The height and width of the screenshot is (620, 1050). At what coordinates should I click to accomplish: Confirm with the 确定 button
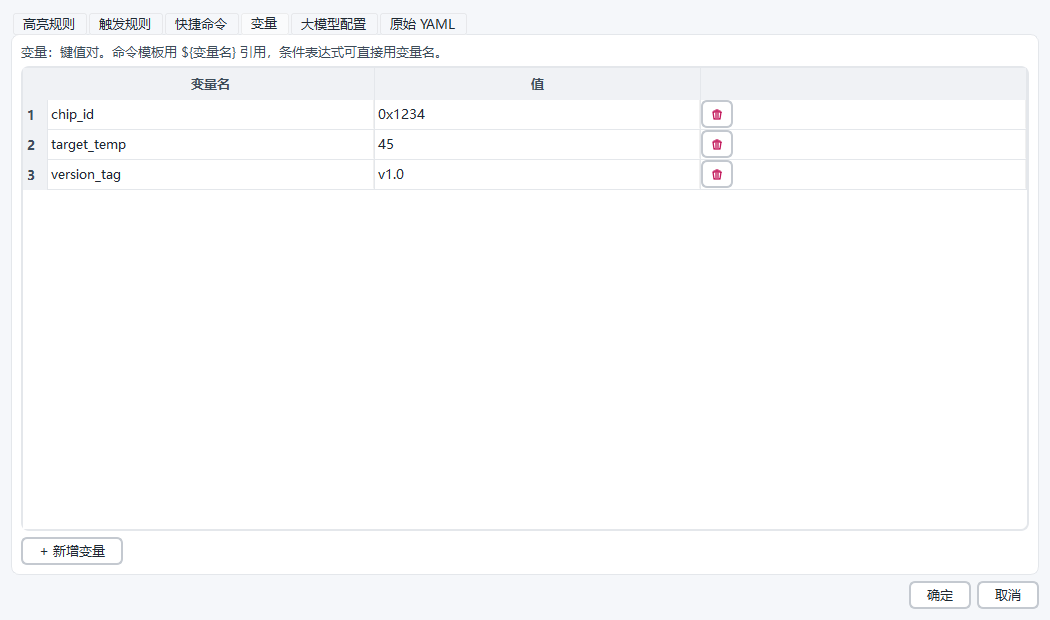pyautogui.click(x=940, y=595)
